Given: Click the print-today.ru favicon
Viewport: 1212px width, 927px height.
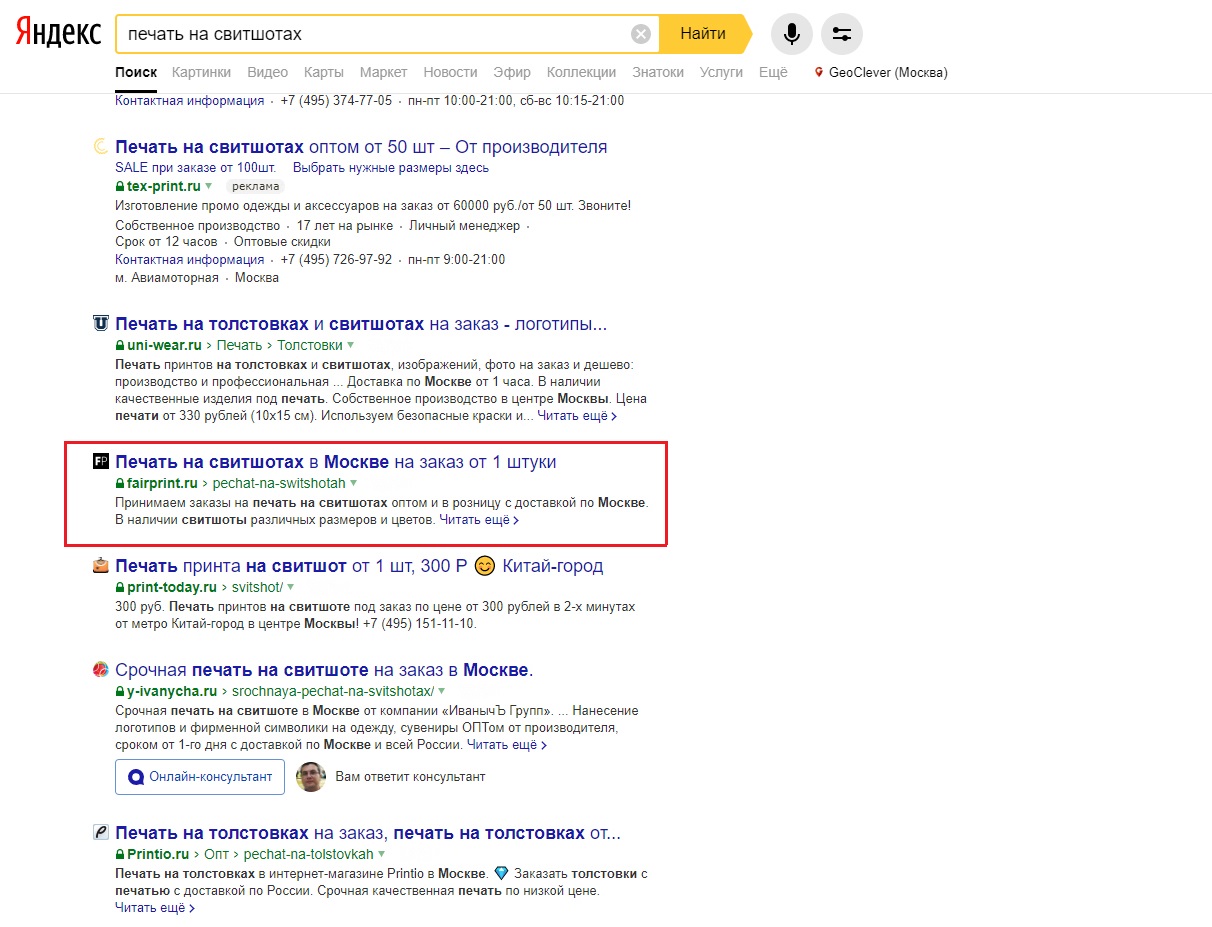Looking at the screenshot, I should [x=100, y=566].
